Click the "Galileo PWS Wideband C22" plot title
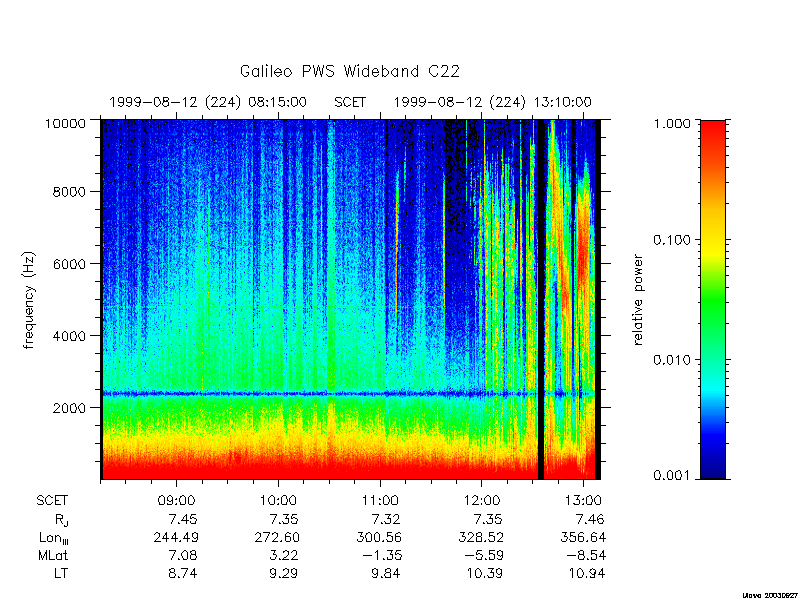Screen dimensions: 800x600 click(349, 71)
